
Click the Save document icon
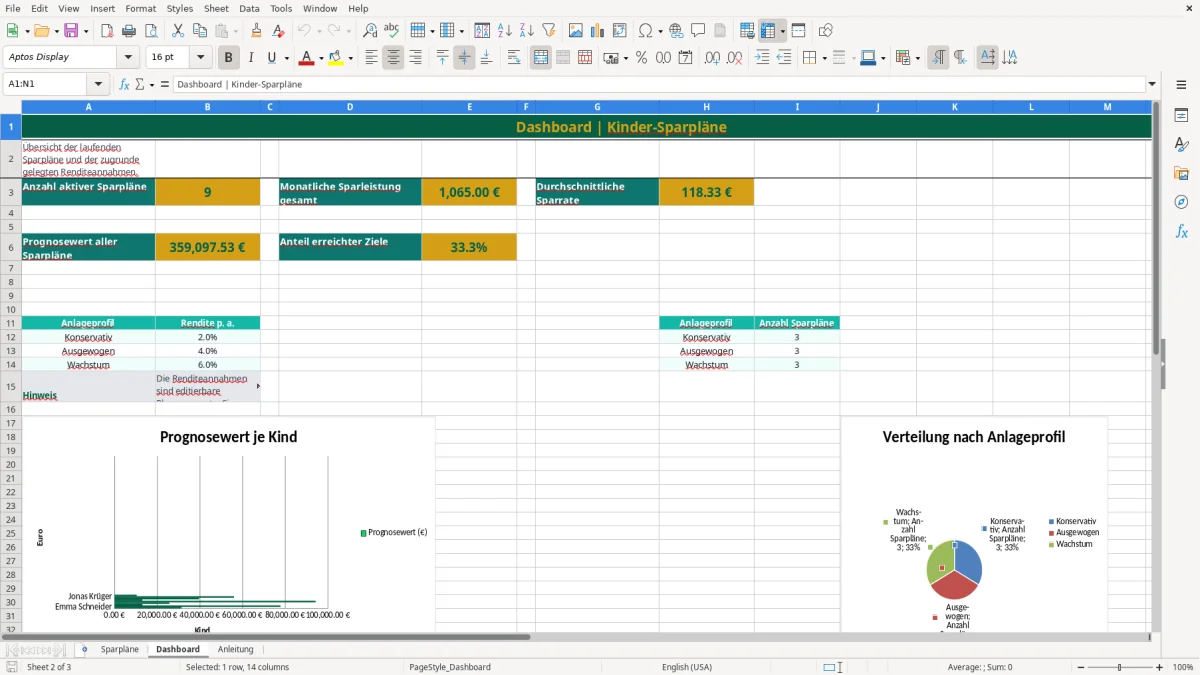(x=71, y=31)
